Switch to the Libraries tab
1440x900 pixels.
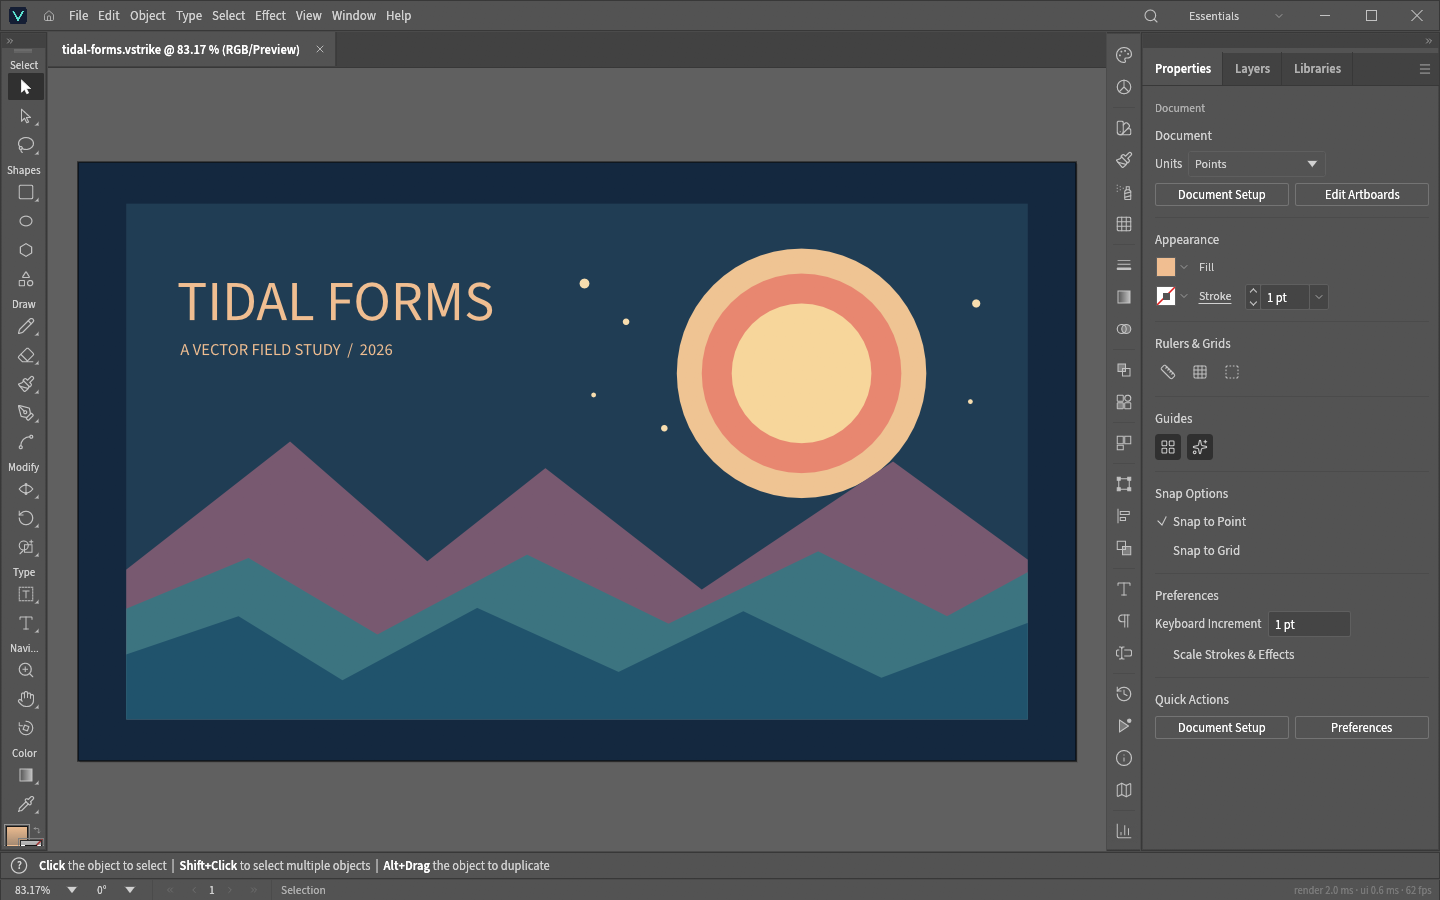pos(1317,69)
